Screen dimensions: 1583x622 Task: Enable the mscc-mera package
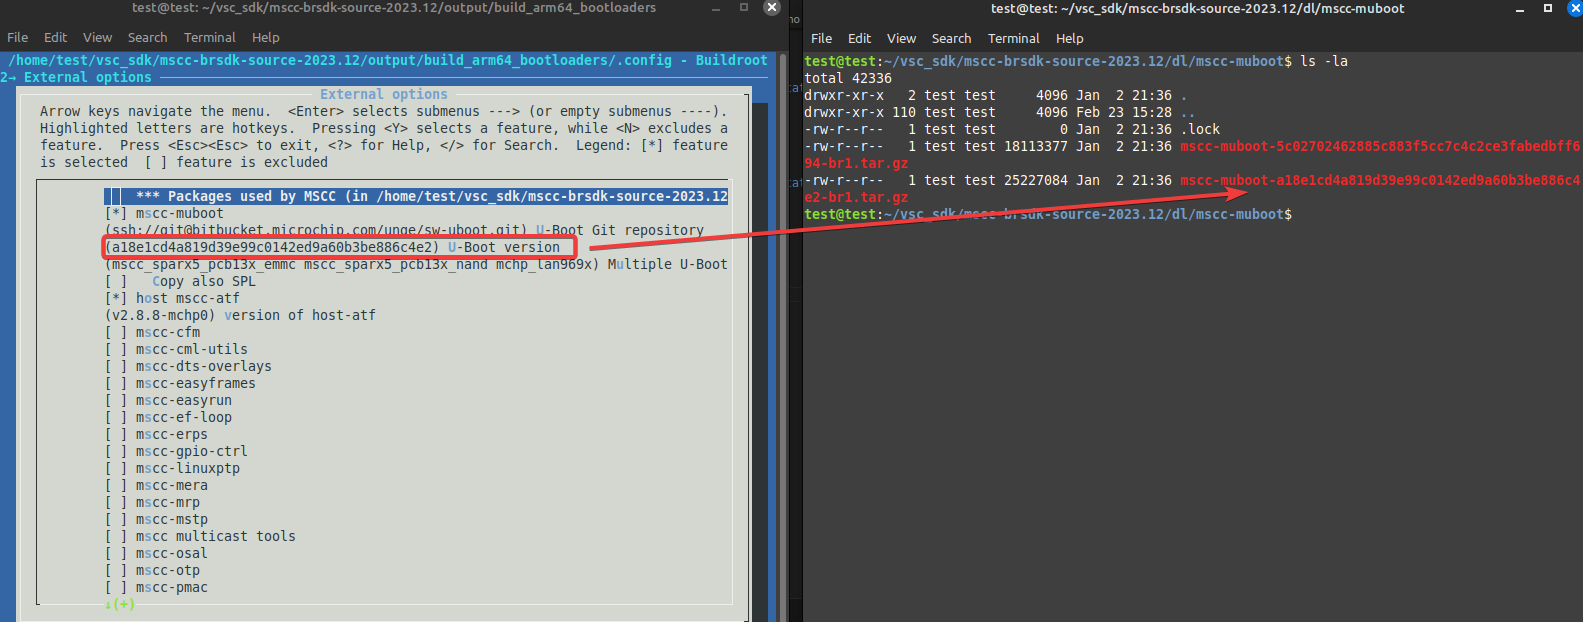coord(116,485)
